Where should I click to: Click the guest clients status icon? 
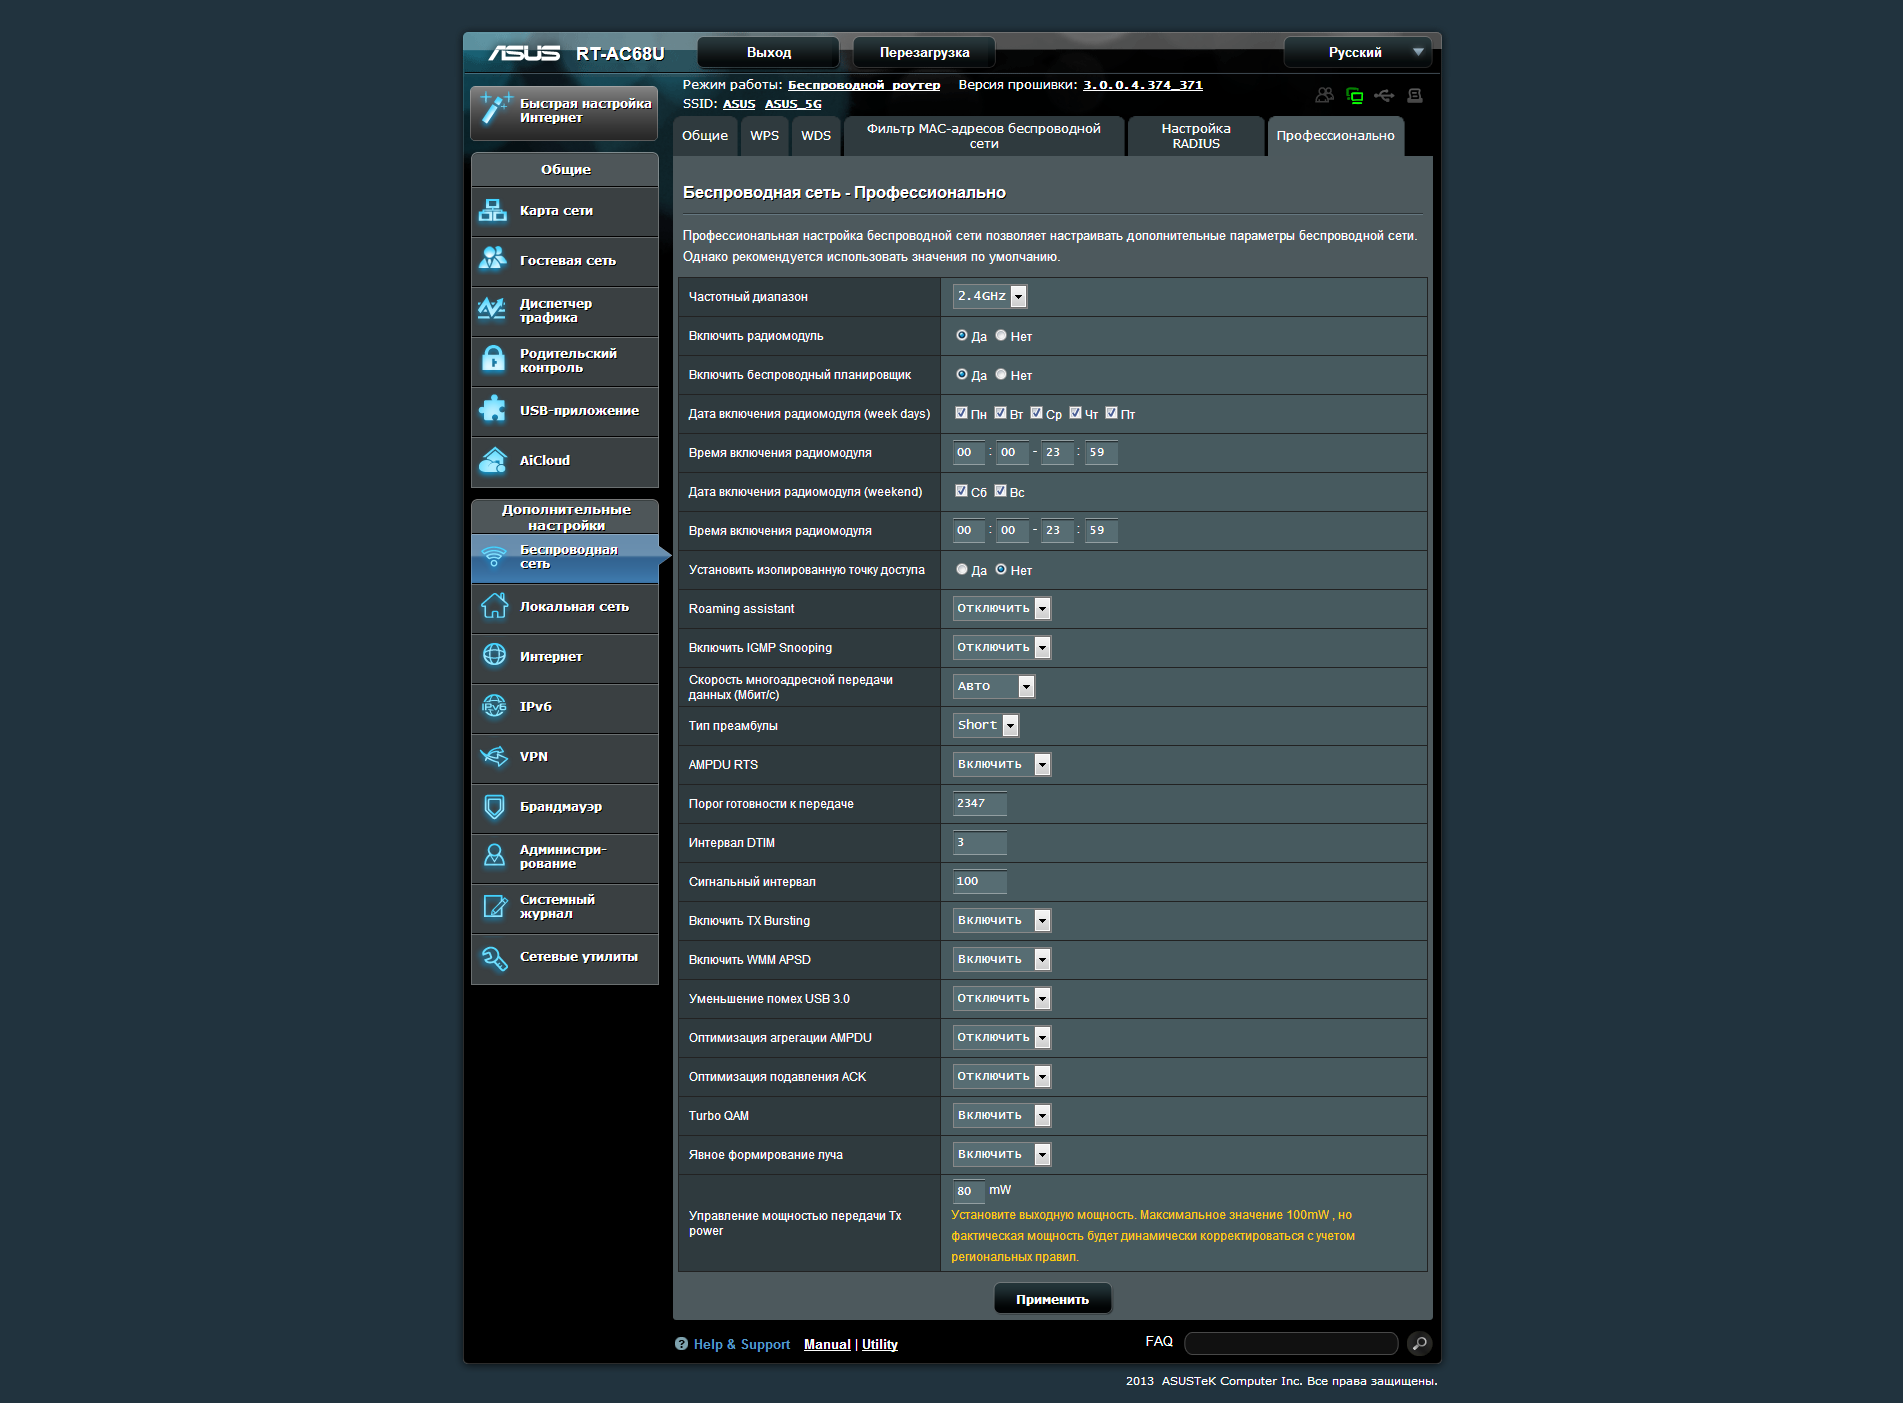tap(1324, 95)
